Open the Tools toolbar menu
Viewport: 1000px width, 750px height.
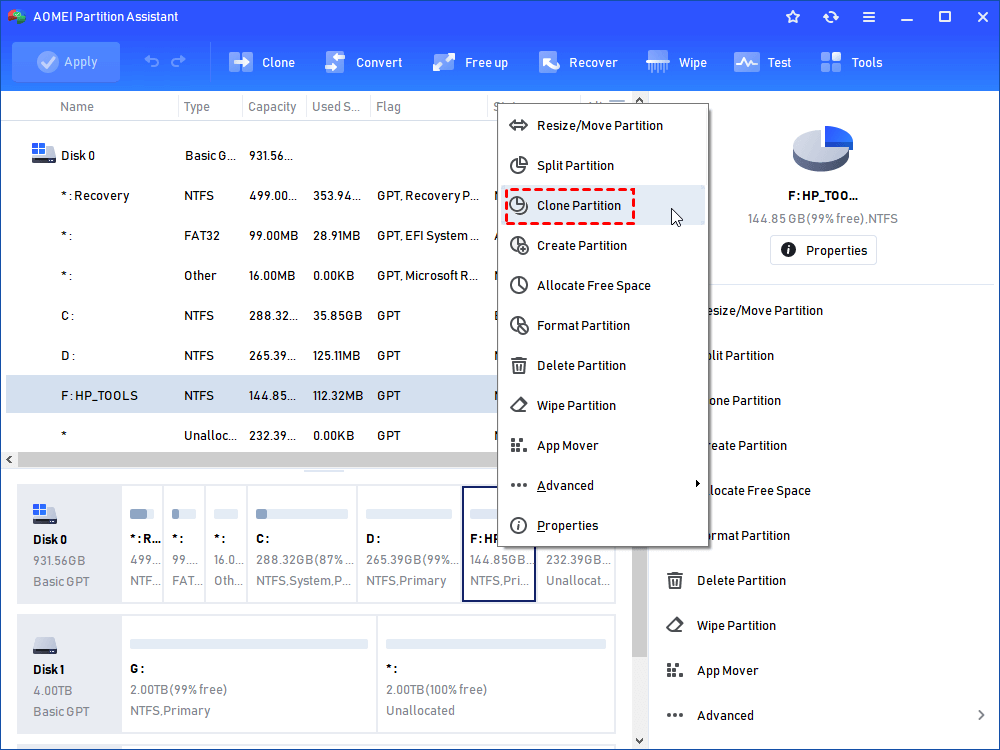851,62
